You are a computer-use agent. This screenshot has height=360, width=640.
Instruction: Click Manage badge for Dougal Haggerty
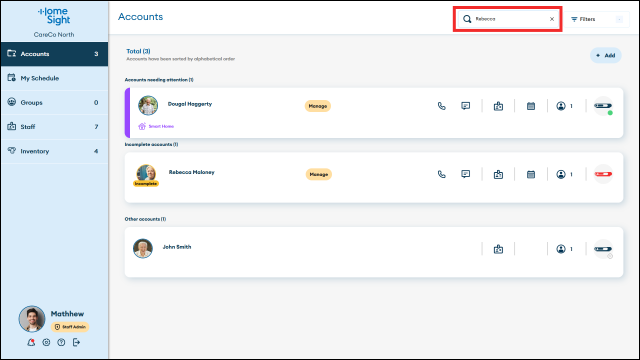pyautogui.click(x=318, y=106)
